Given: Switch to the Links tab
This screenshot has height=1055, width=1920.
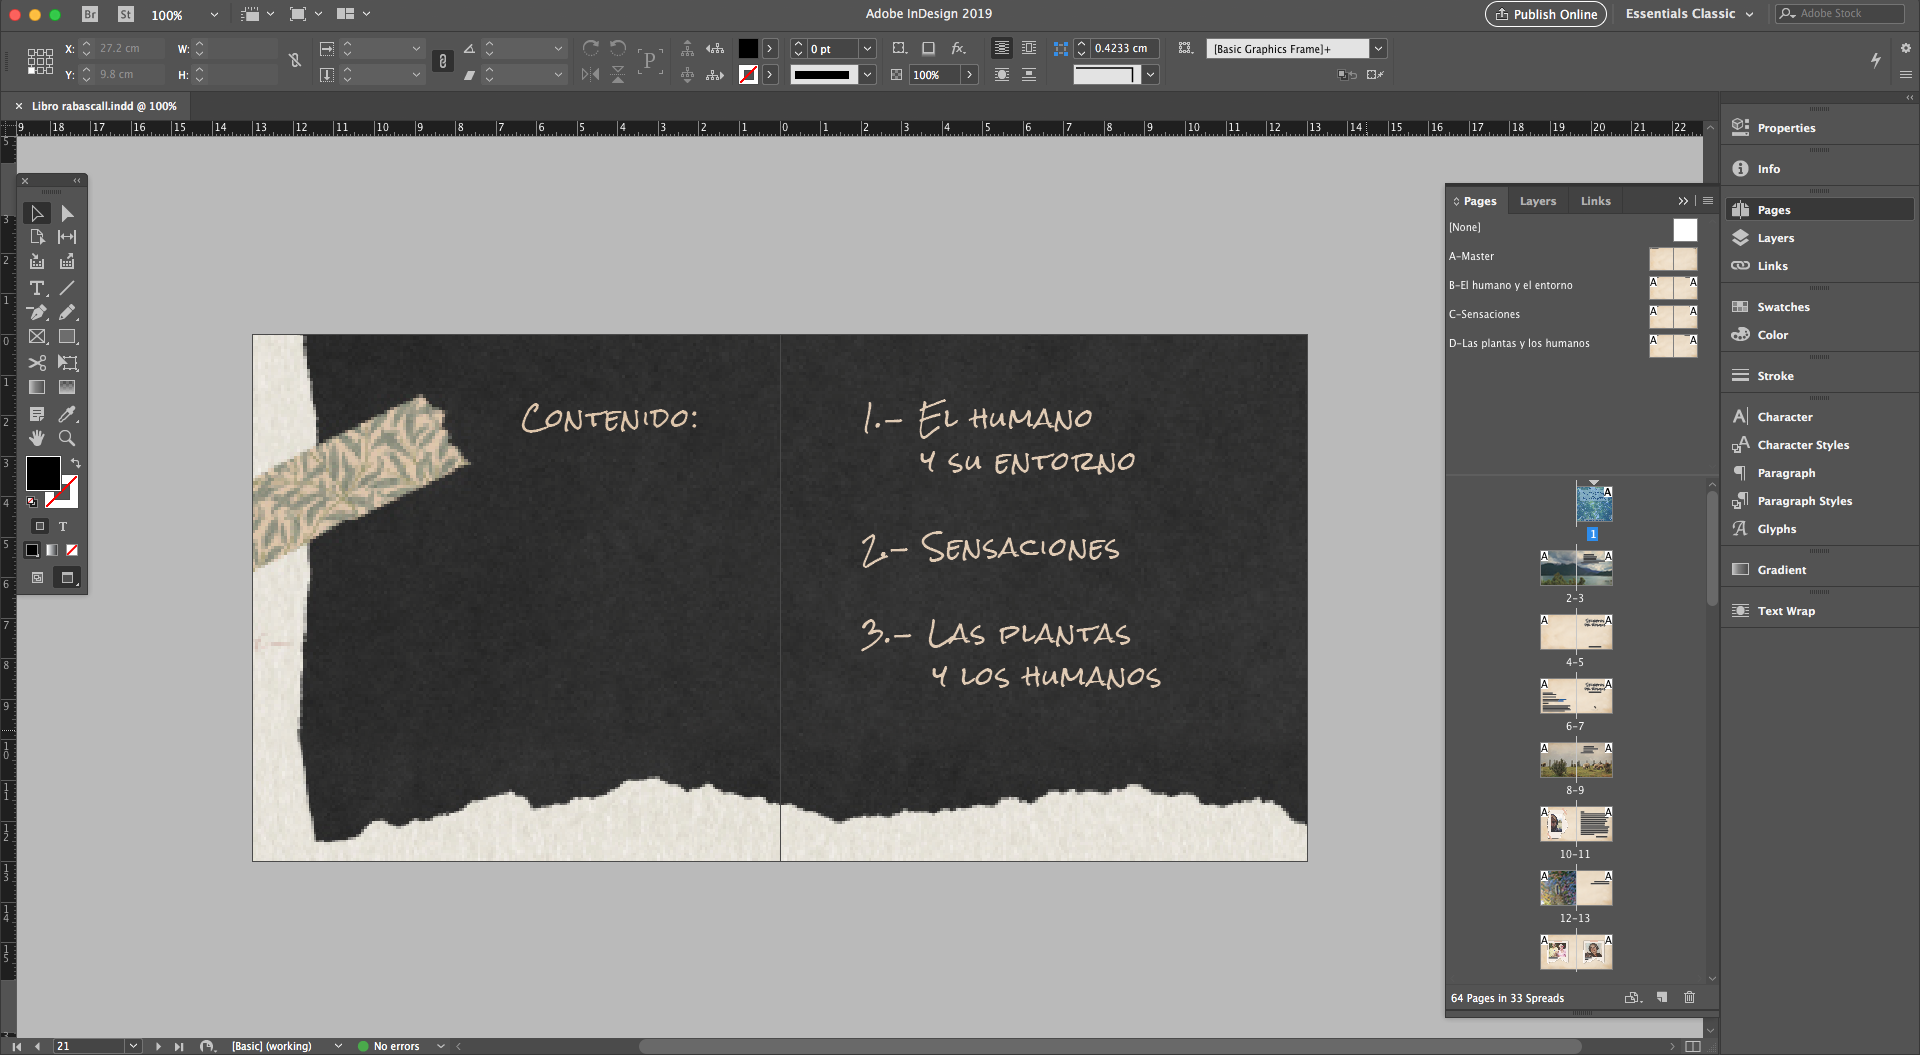Looking at the screenshot, I should coord(1595,201).
